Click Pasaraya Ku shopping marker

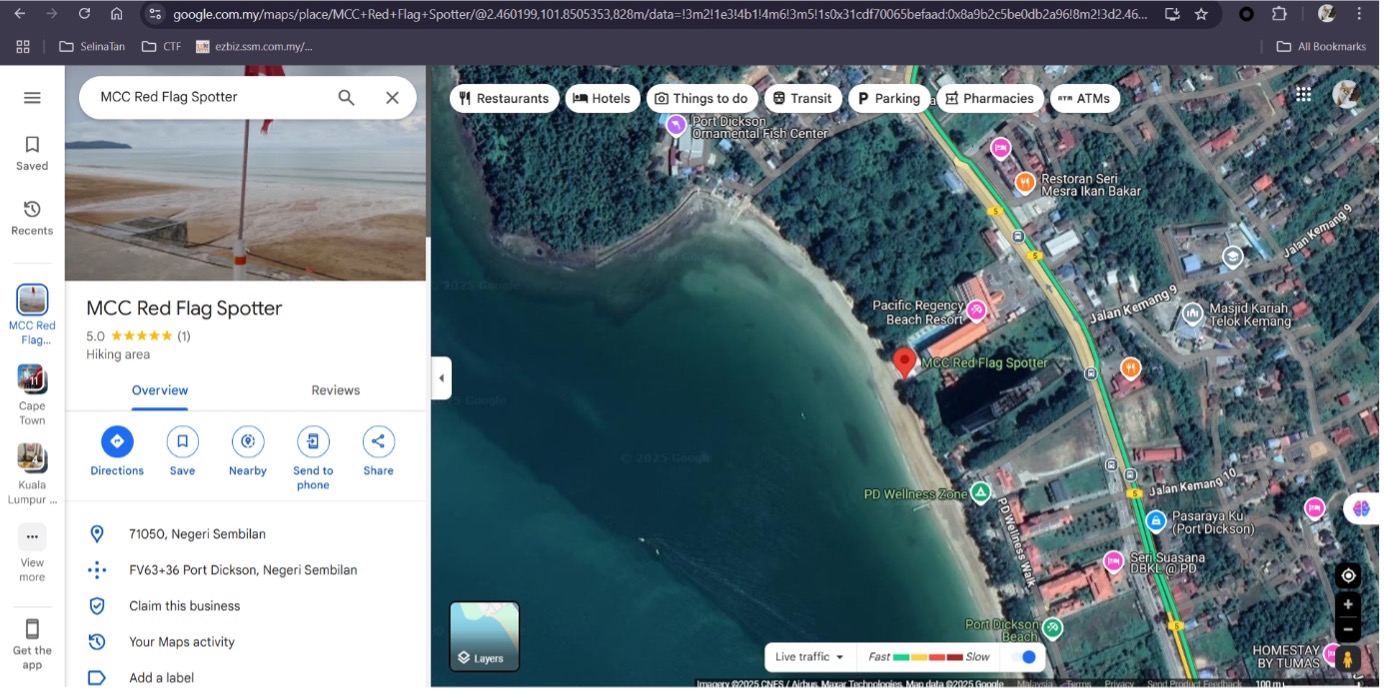pos(1156,521)
